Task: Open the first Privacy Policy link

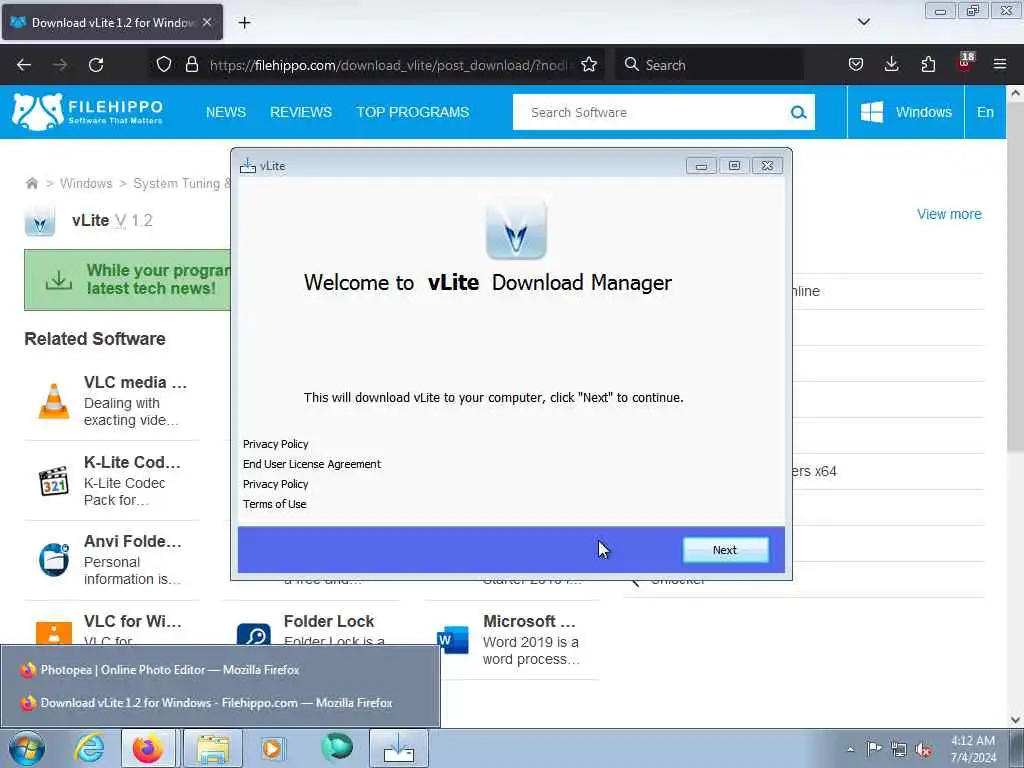Action: [x=276, y=444]
